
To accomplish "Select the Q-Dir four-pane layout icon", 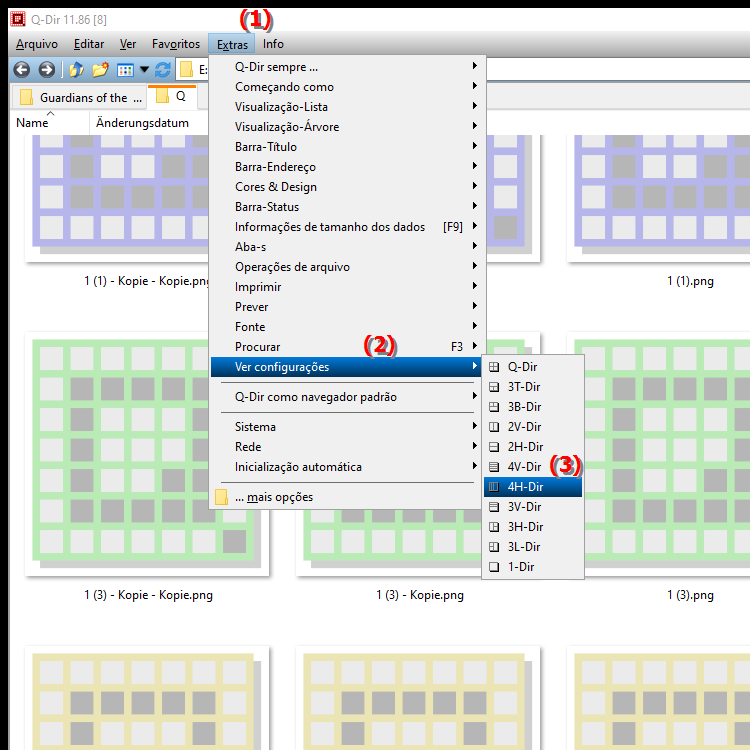I will tap(494, 367).
